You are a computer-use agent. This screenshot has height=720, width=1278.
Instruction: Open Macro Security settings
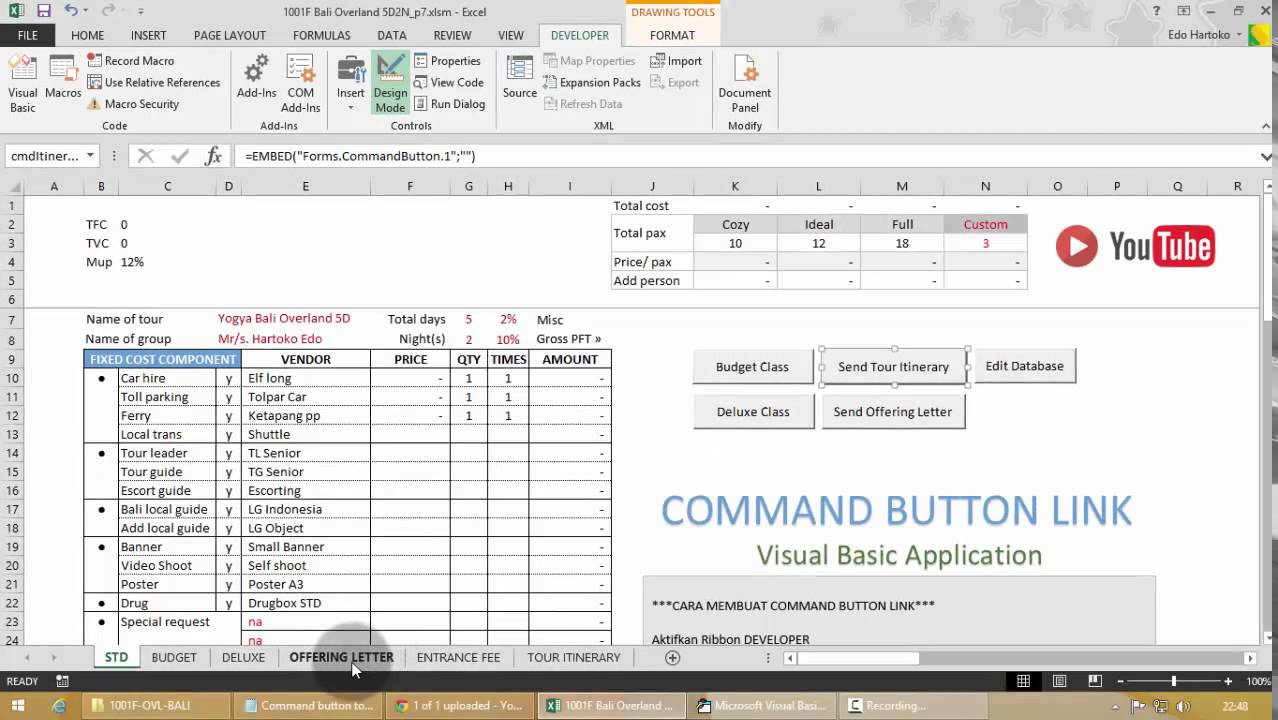[133, 104]
